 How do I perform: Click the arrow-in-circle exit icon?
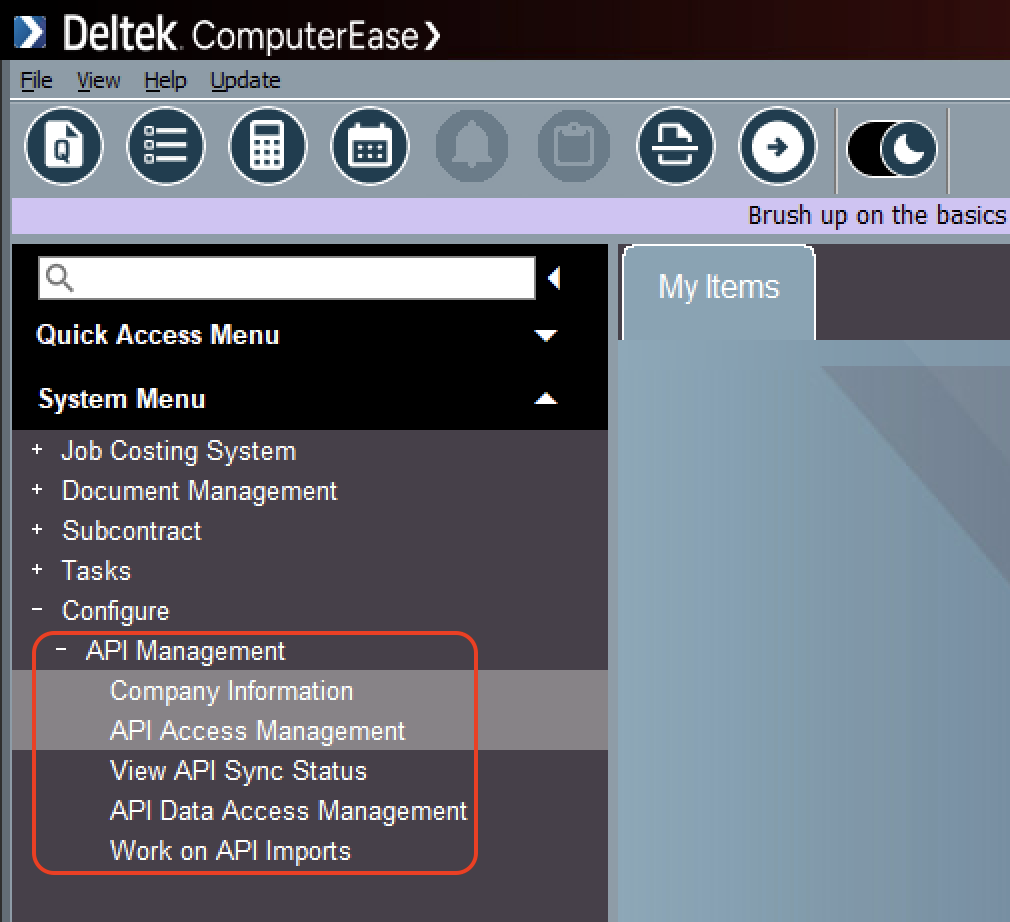click(778, 146)
